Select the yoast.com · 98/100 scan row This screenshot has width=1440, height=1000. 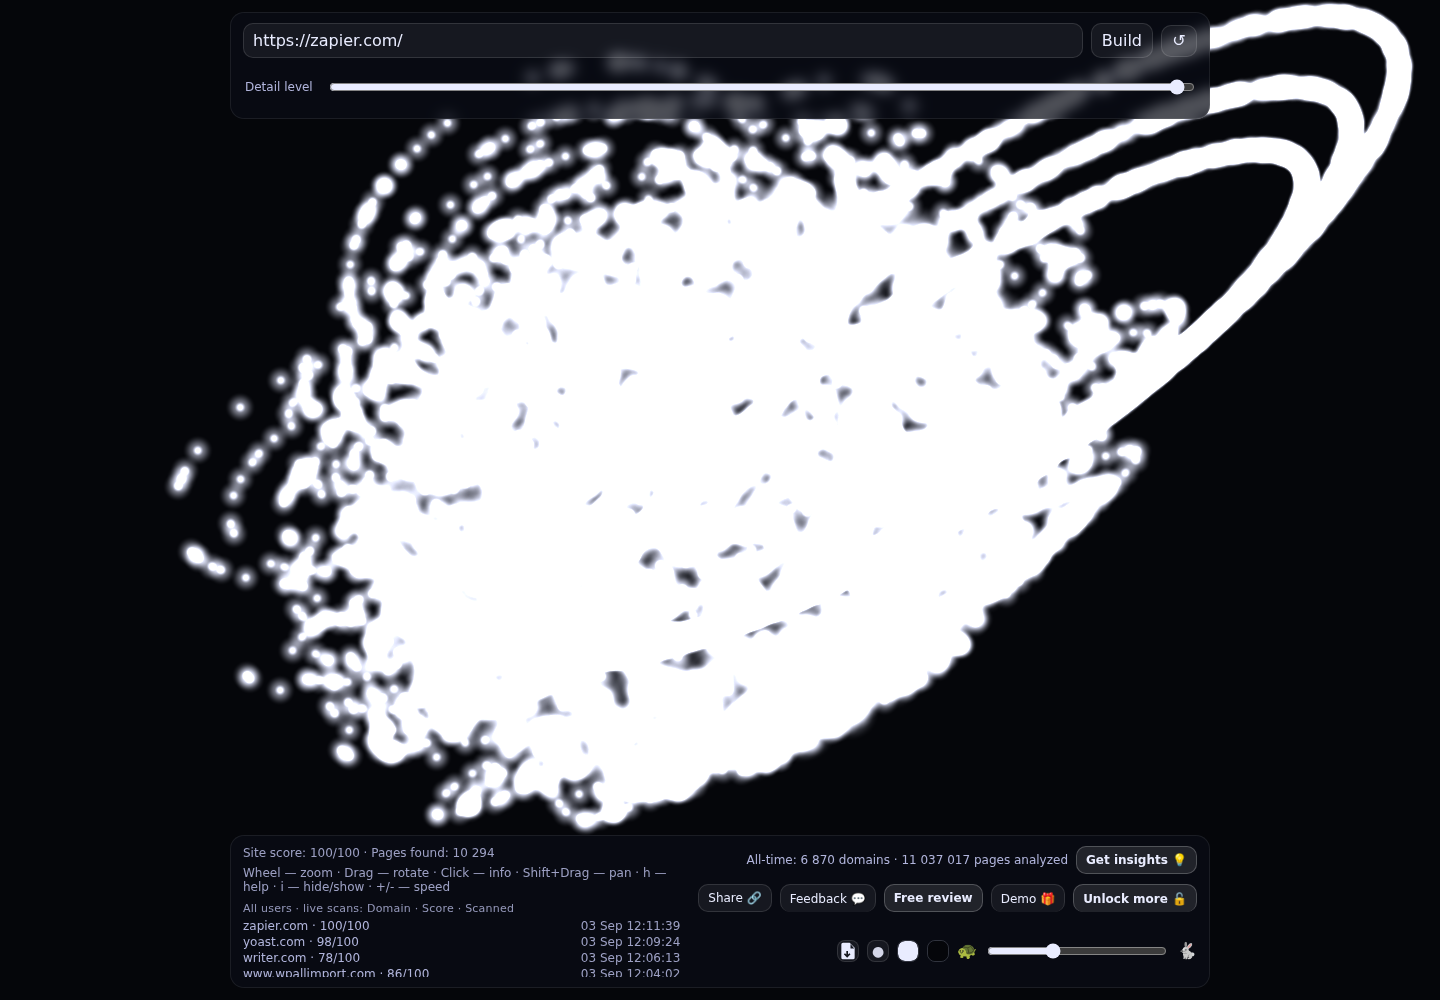(461, 942)
